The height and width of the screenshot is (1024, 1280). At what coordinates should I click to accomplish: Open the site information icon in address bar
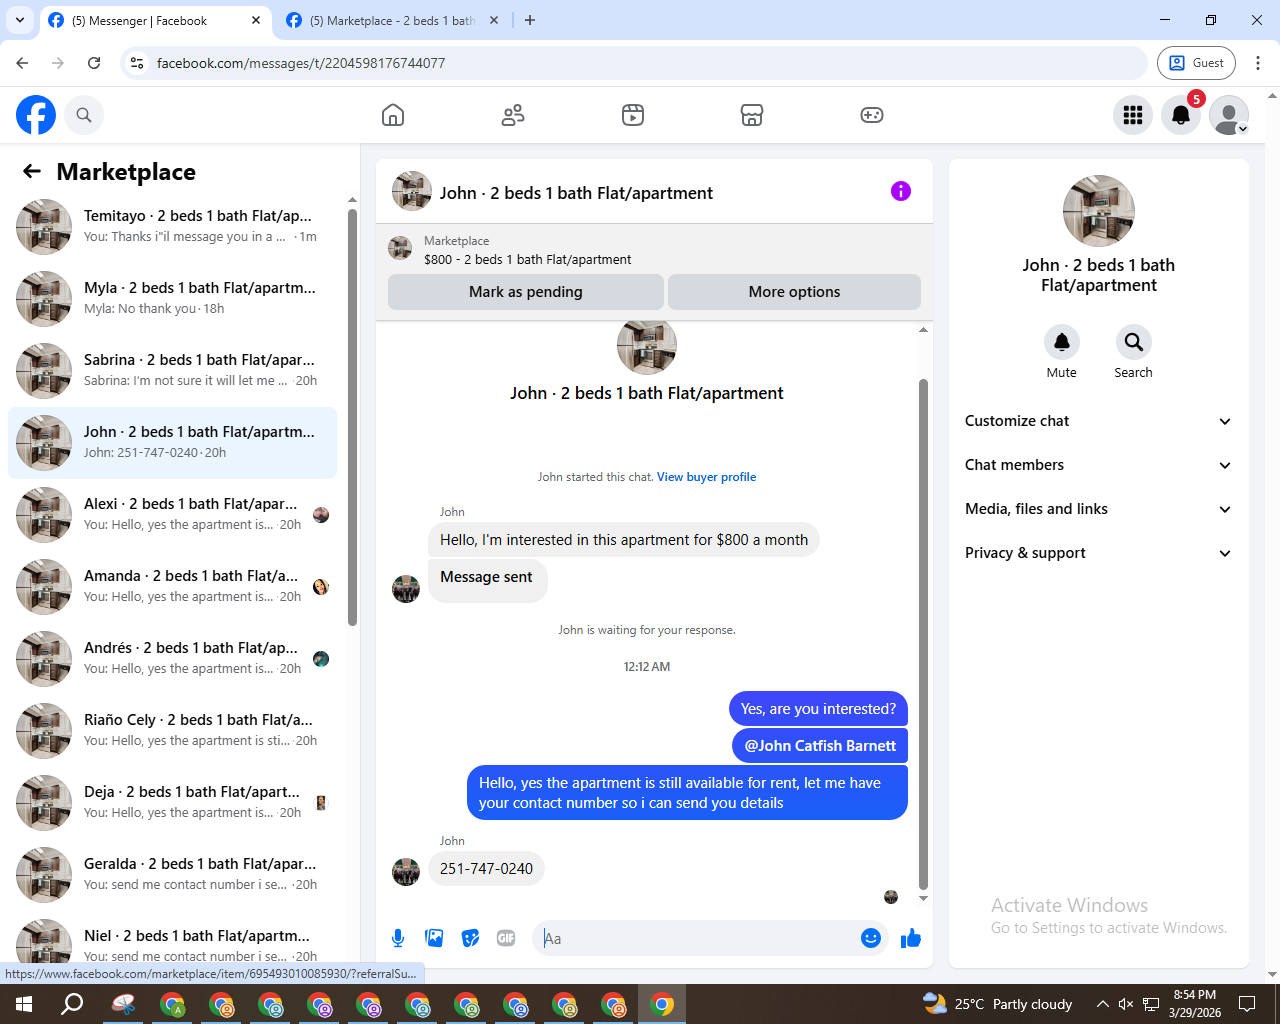138,63
